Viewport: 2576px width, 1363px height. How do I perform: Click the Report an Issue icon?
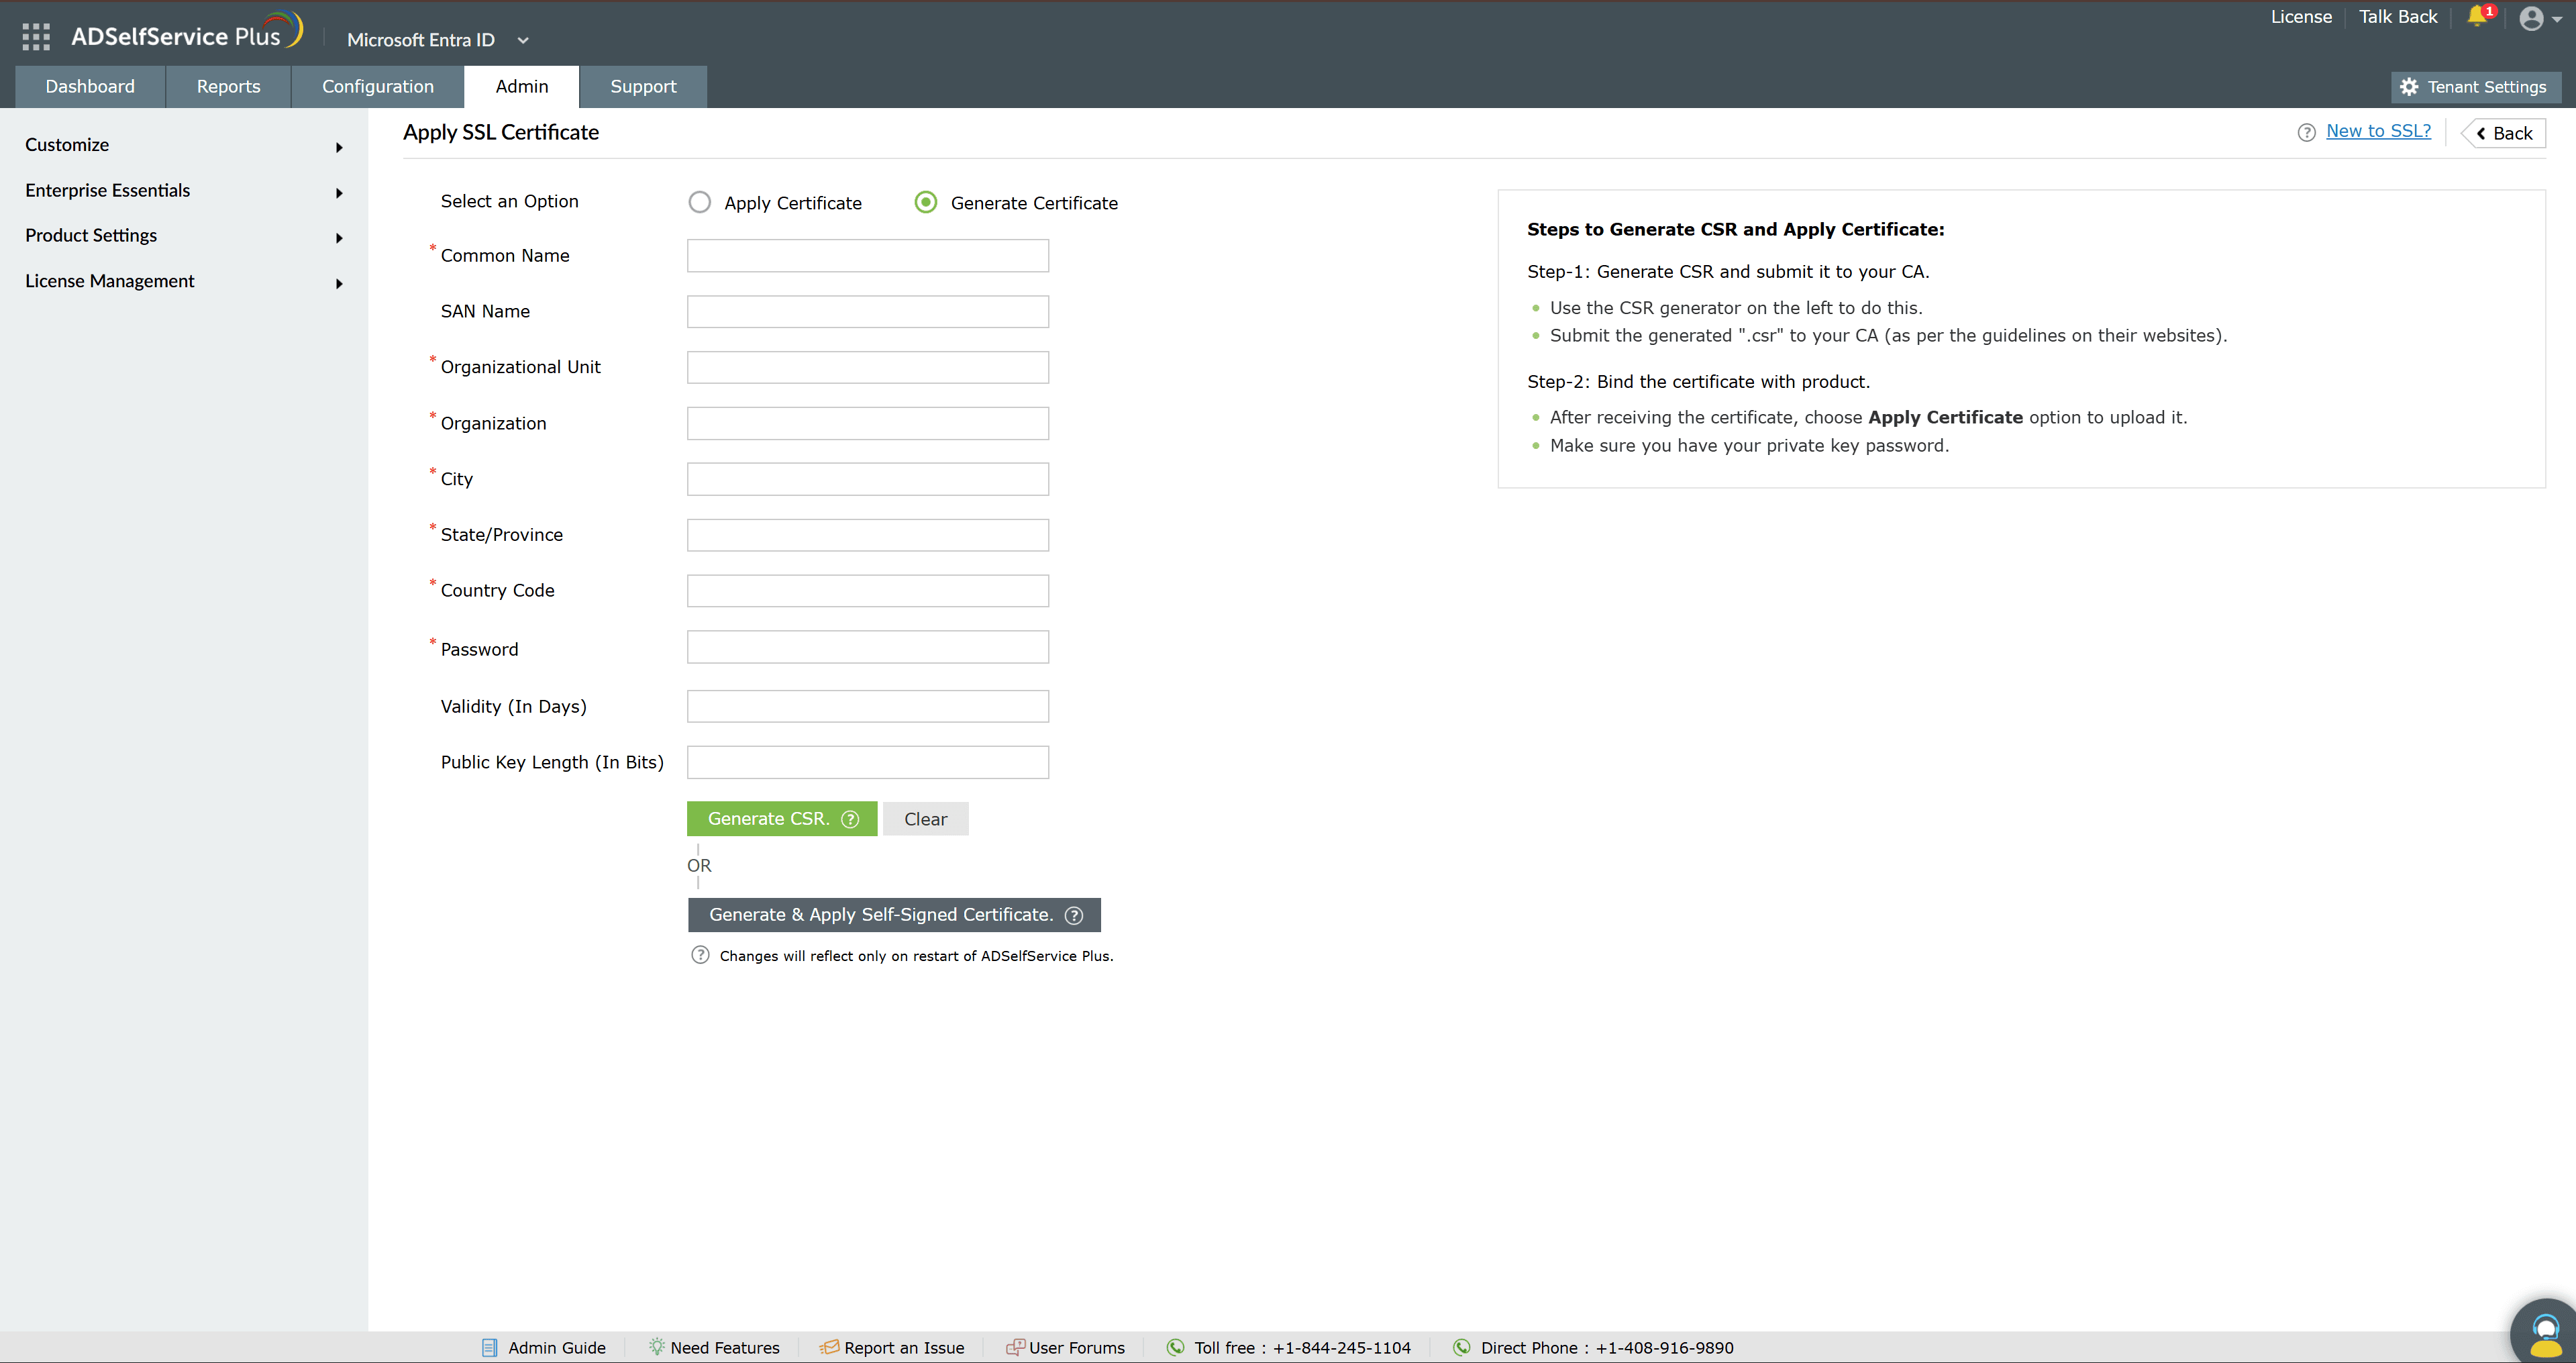tap(829, 1347)
